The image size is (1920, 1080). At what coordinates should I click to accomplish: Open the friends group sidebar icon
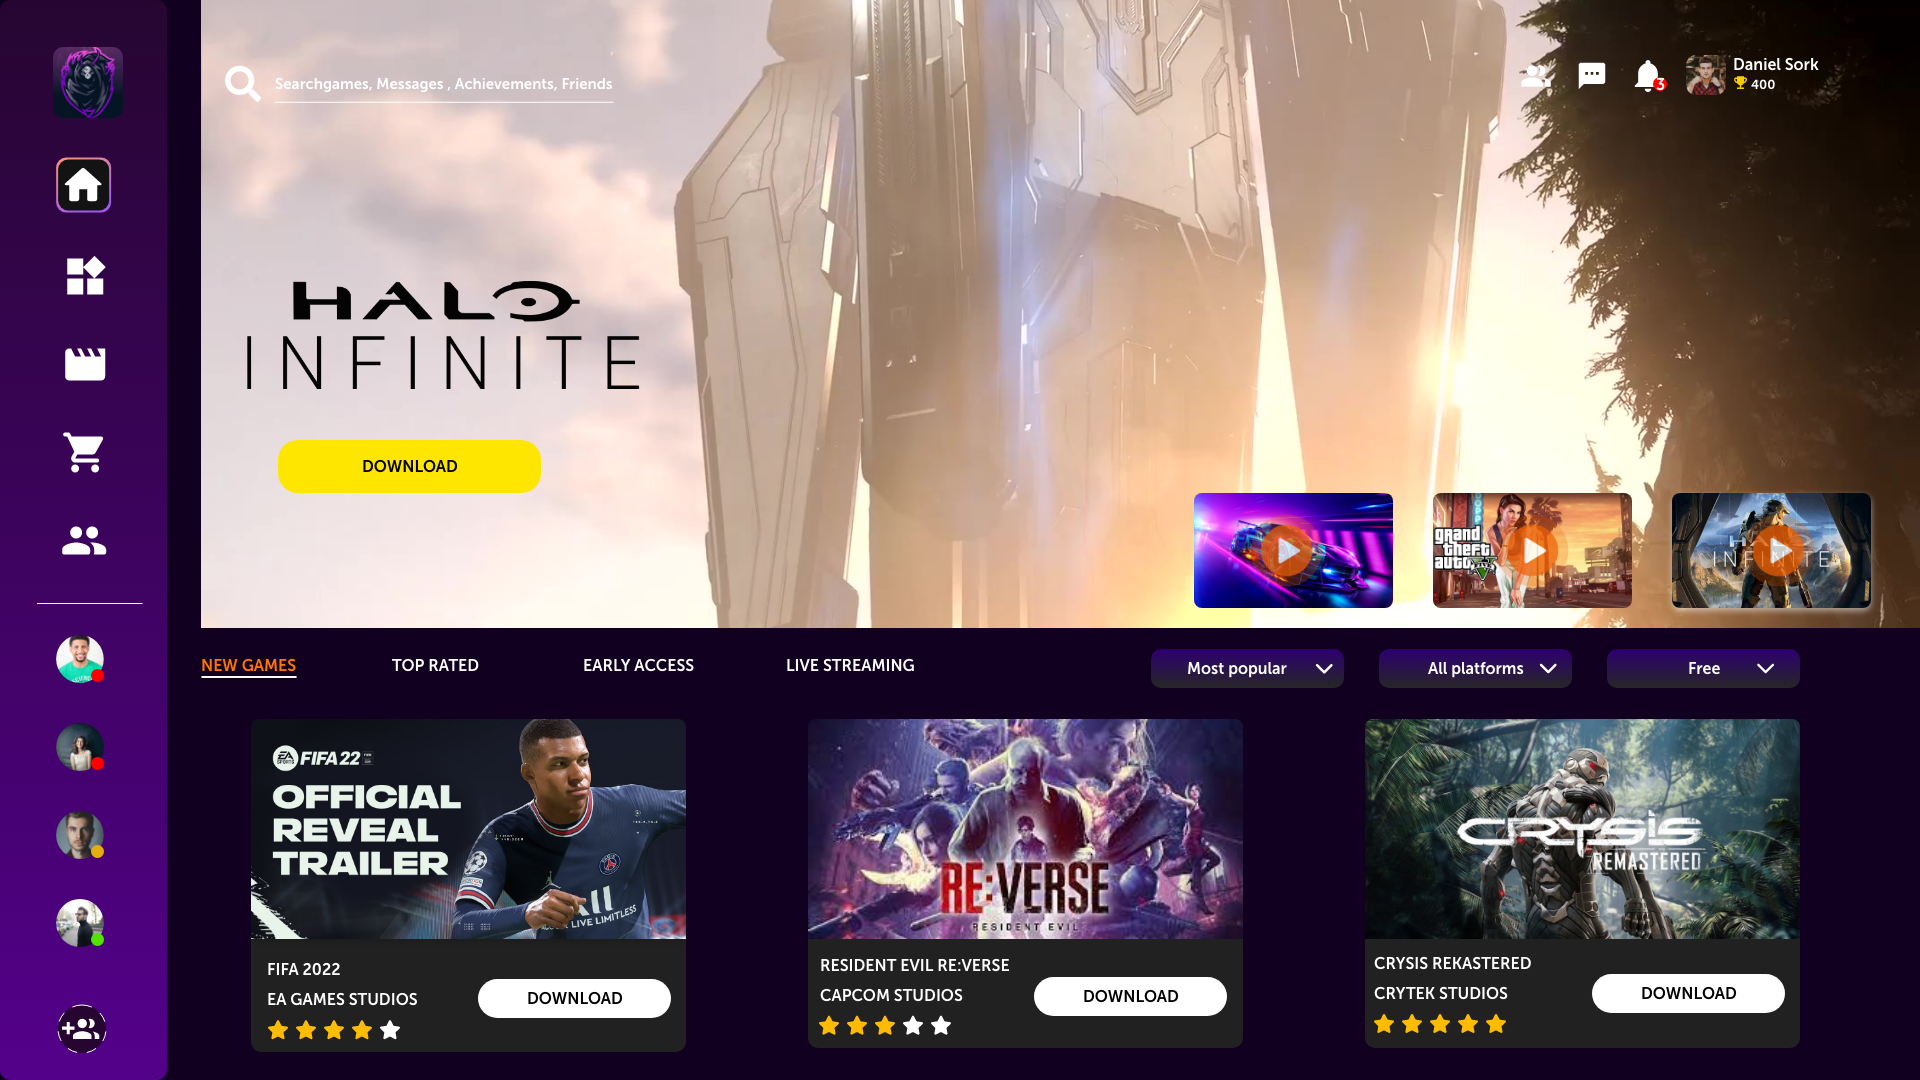(x=84, y=541)
